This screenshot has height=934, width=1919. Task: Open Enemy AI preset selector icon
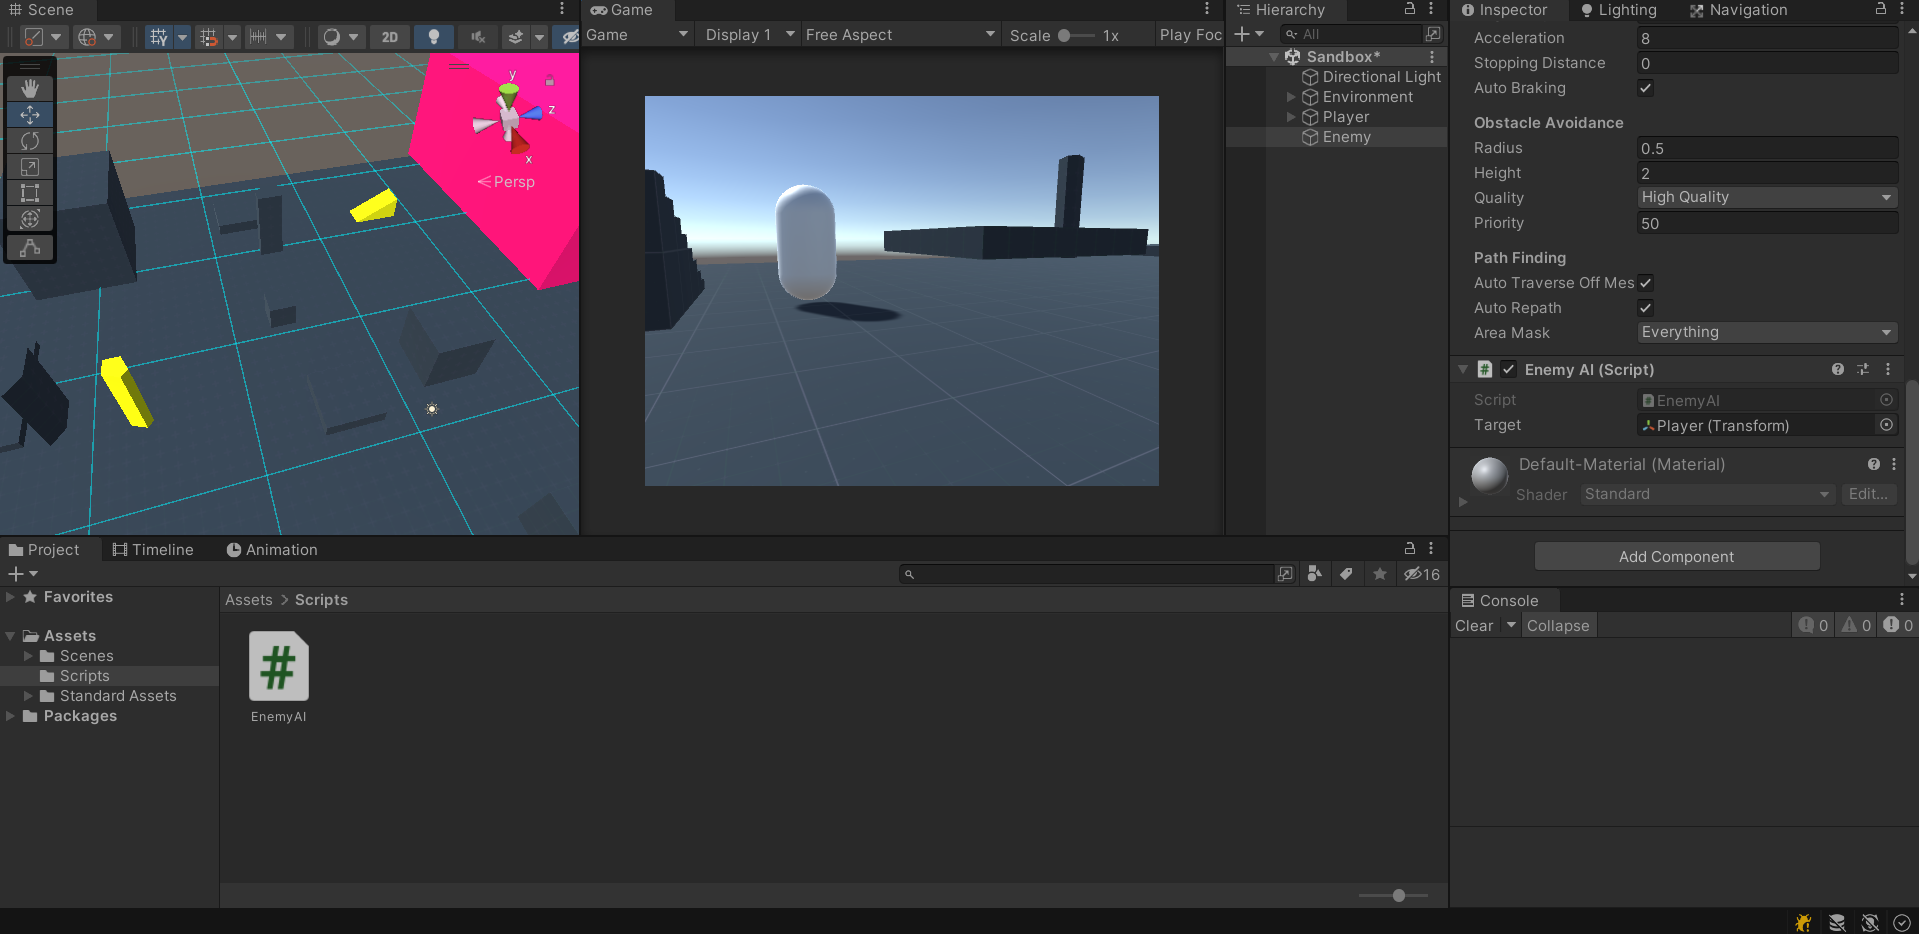tap(1863, 369)
